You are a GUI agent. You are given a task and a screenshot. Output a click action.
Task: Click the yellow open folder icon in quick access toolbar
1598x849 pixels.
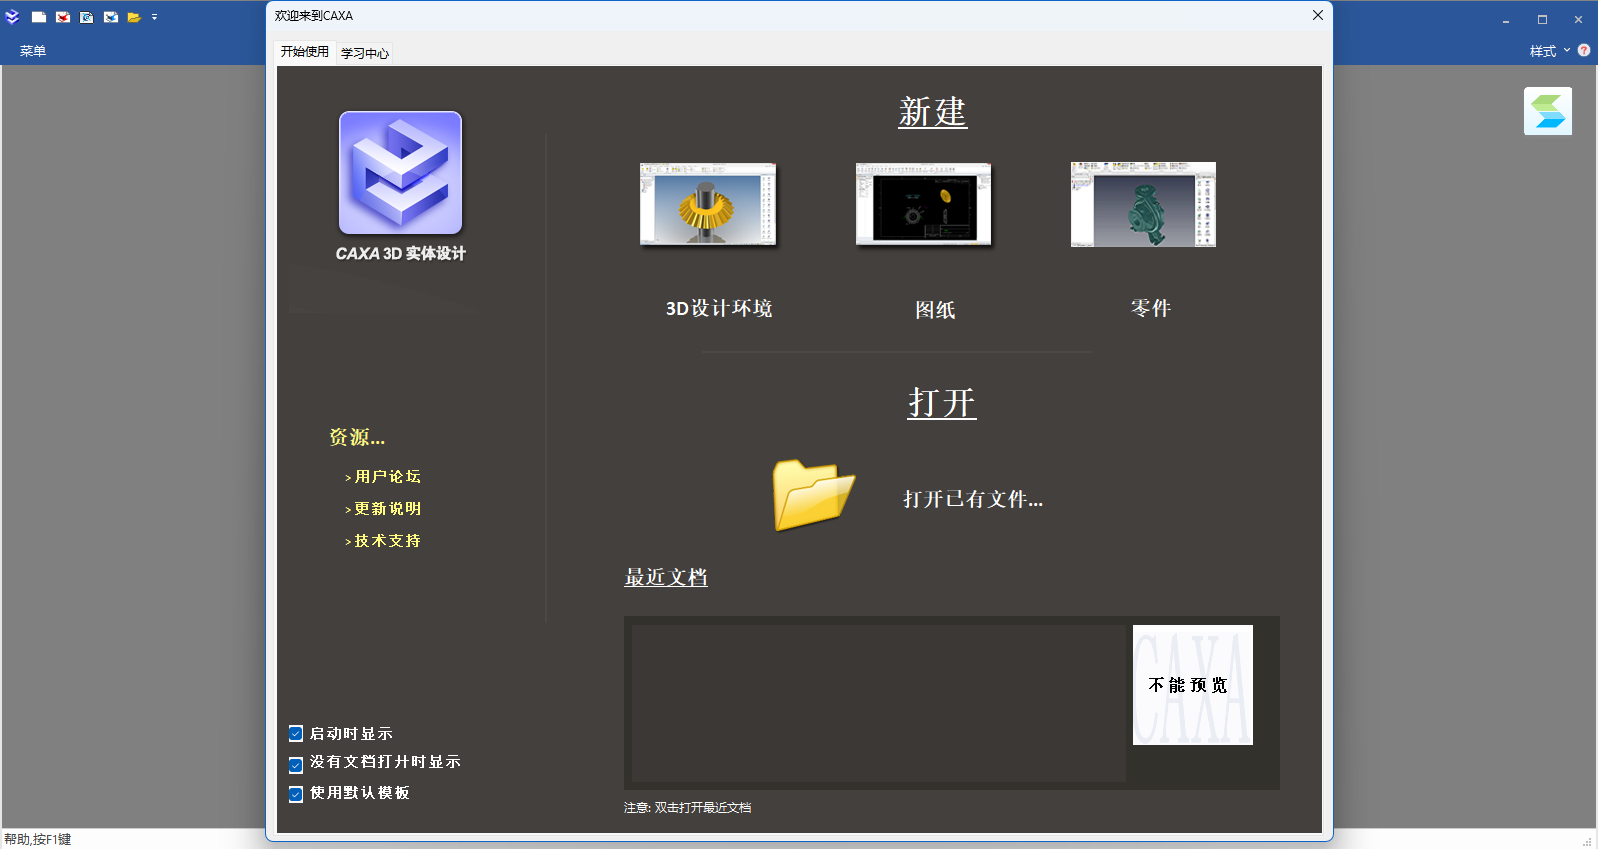click(x=133, y=17)
